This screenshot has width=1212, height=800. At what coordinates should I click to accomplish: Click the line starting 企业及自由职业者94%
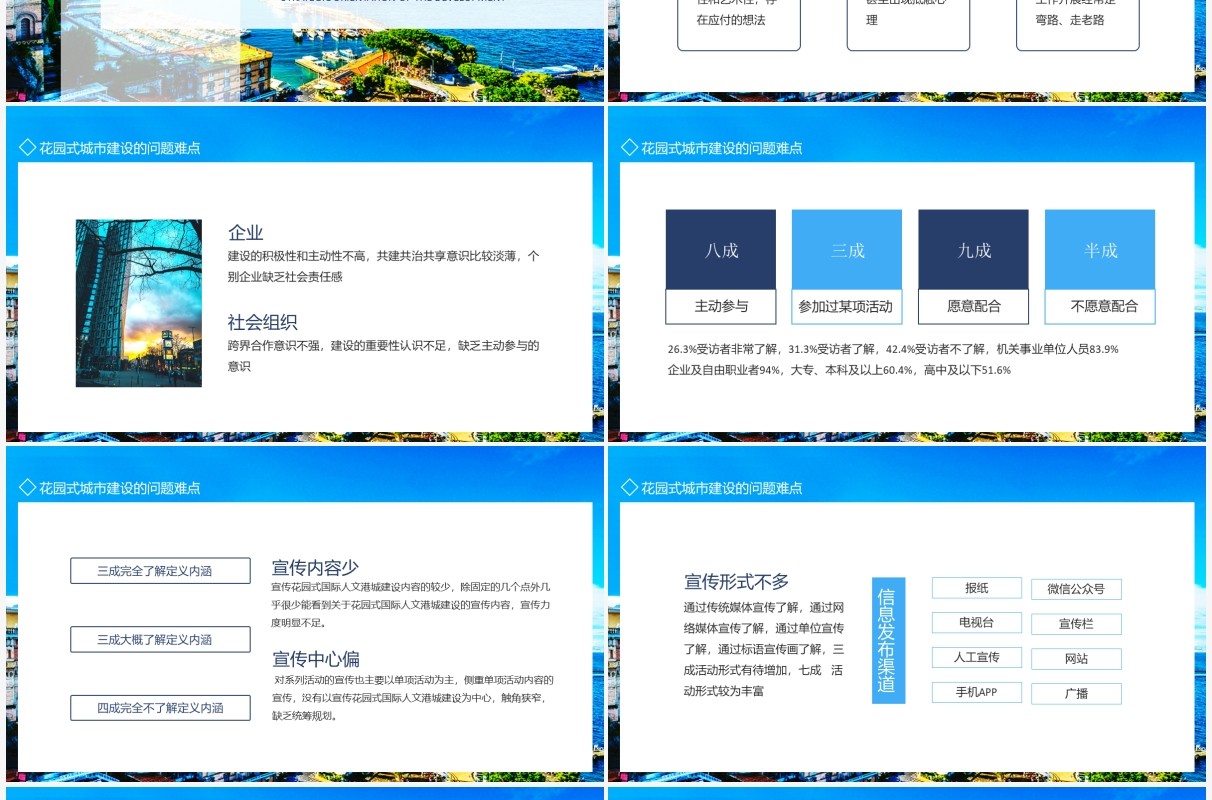coord(839,370)
